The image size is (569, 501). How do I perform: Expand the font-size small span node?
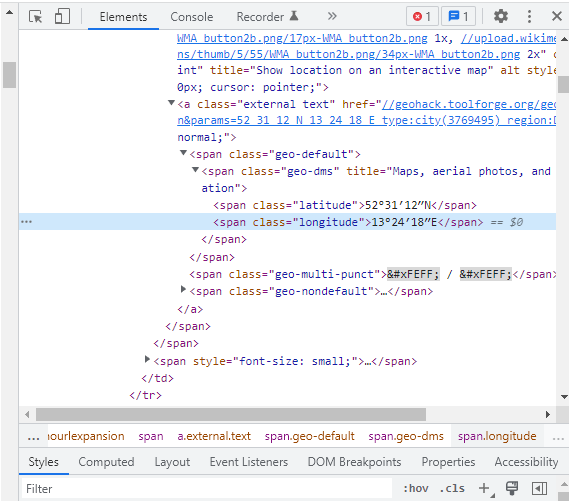[147, 360]
